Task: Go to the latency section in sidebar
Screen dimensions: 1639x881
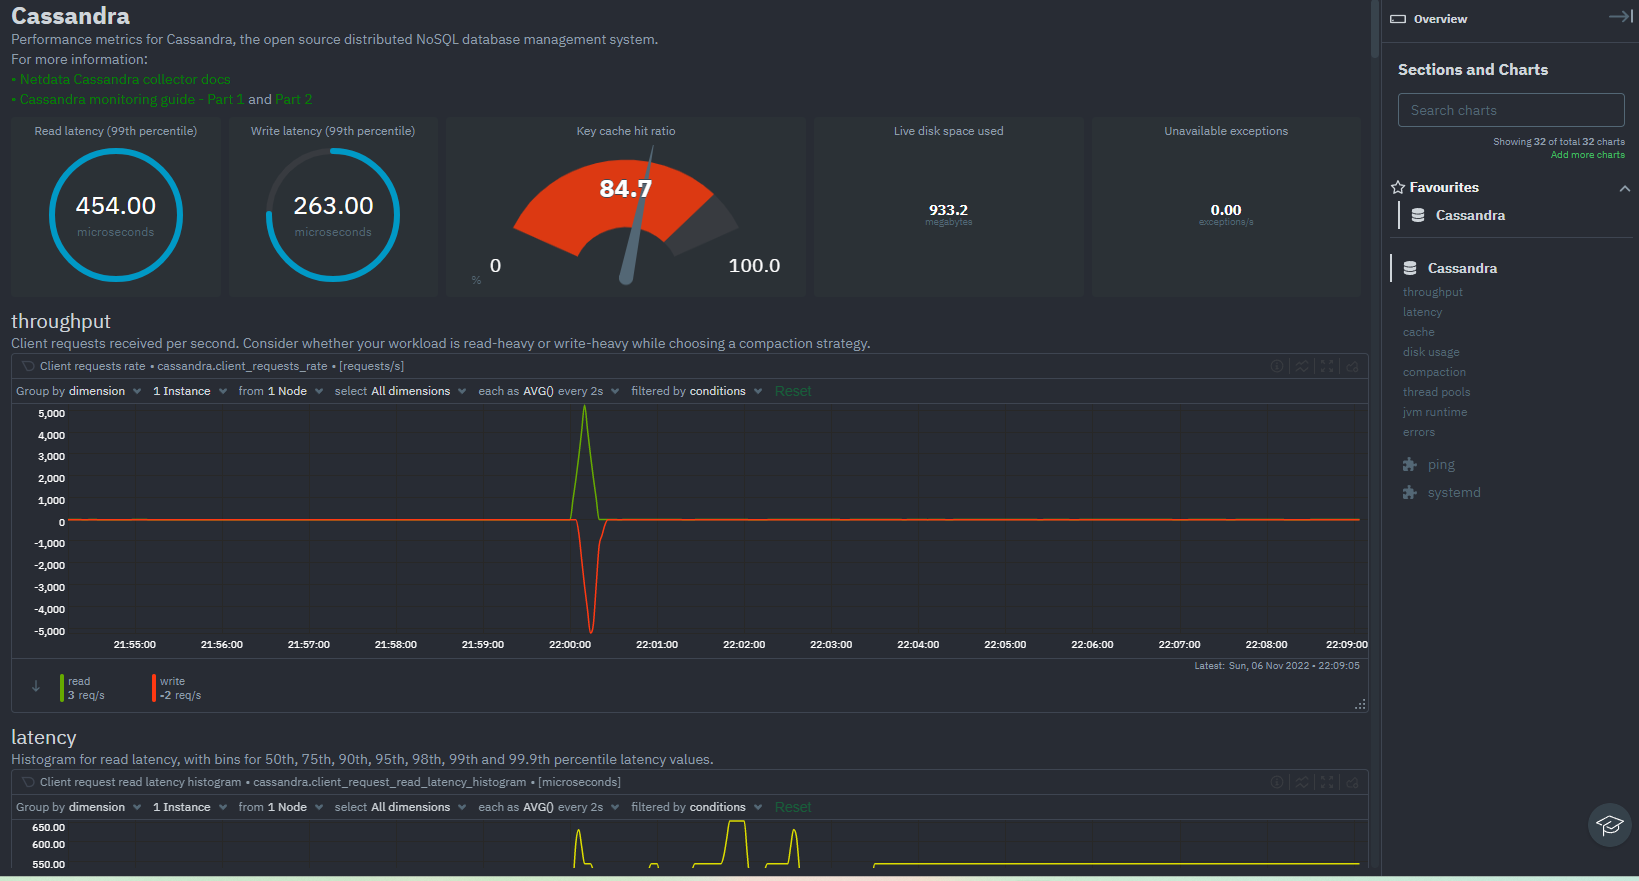Action: (1422, 313)
